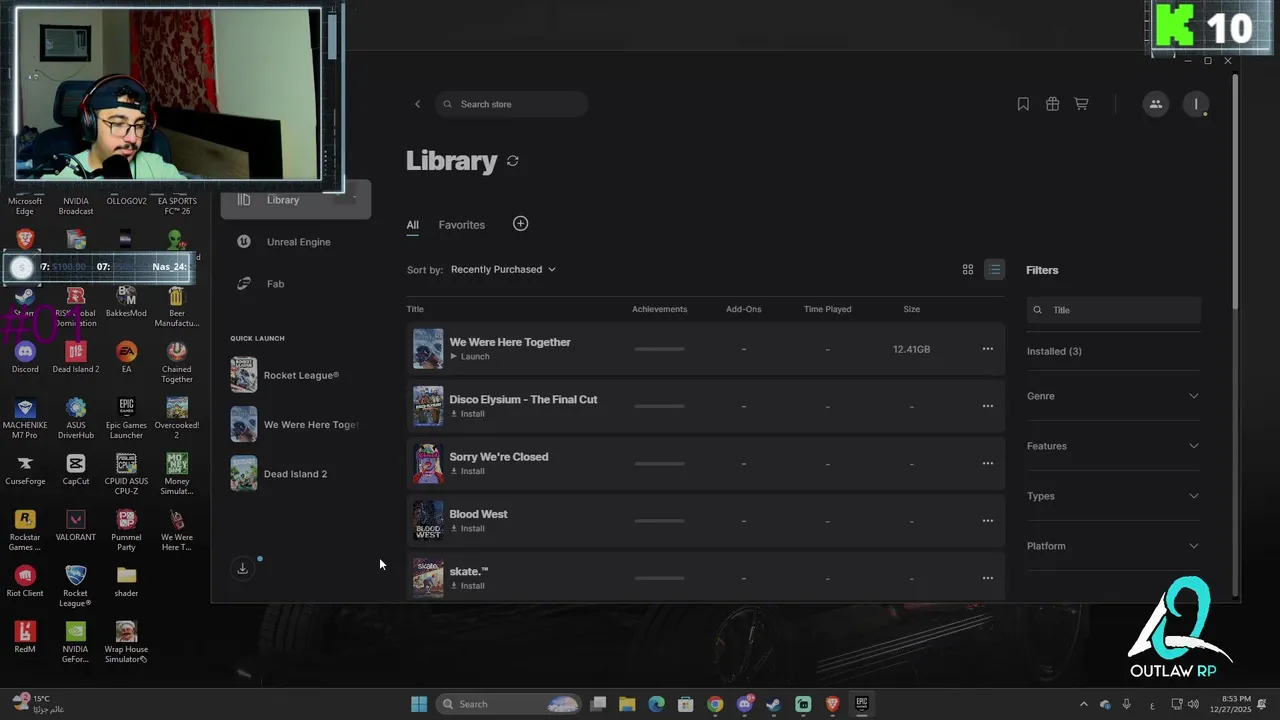Install Sorry We're Closed
1280x720 pixels.
(x=467, y=471)
